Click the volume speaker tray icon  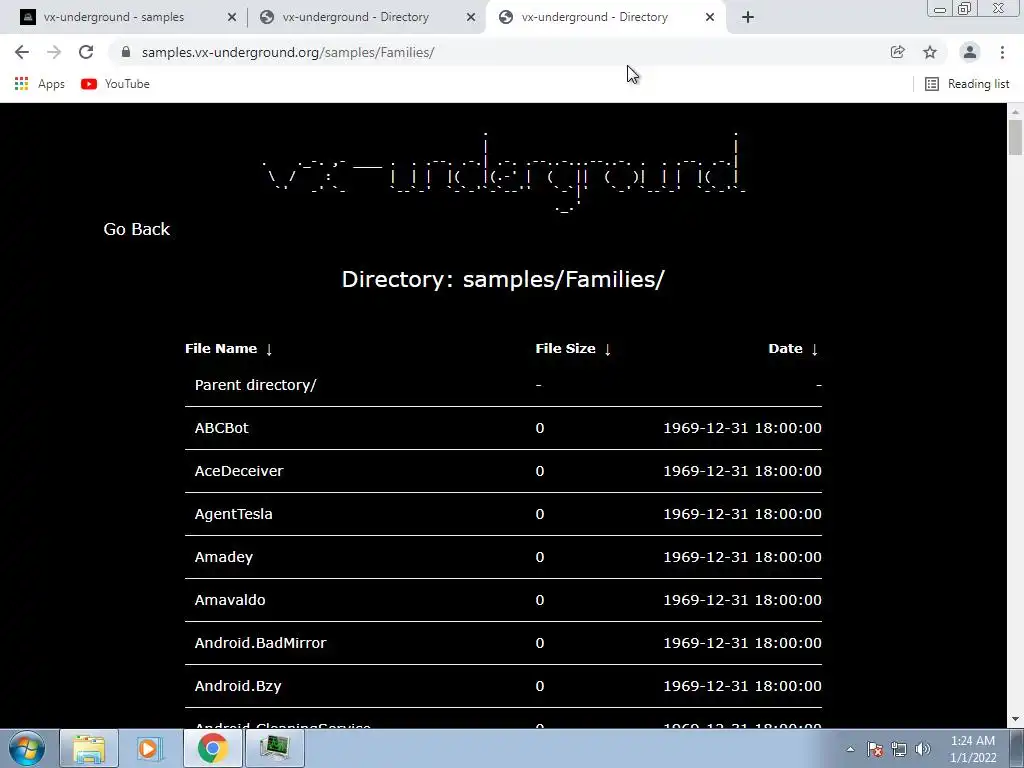point(923,749)
